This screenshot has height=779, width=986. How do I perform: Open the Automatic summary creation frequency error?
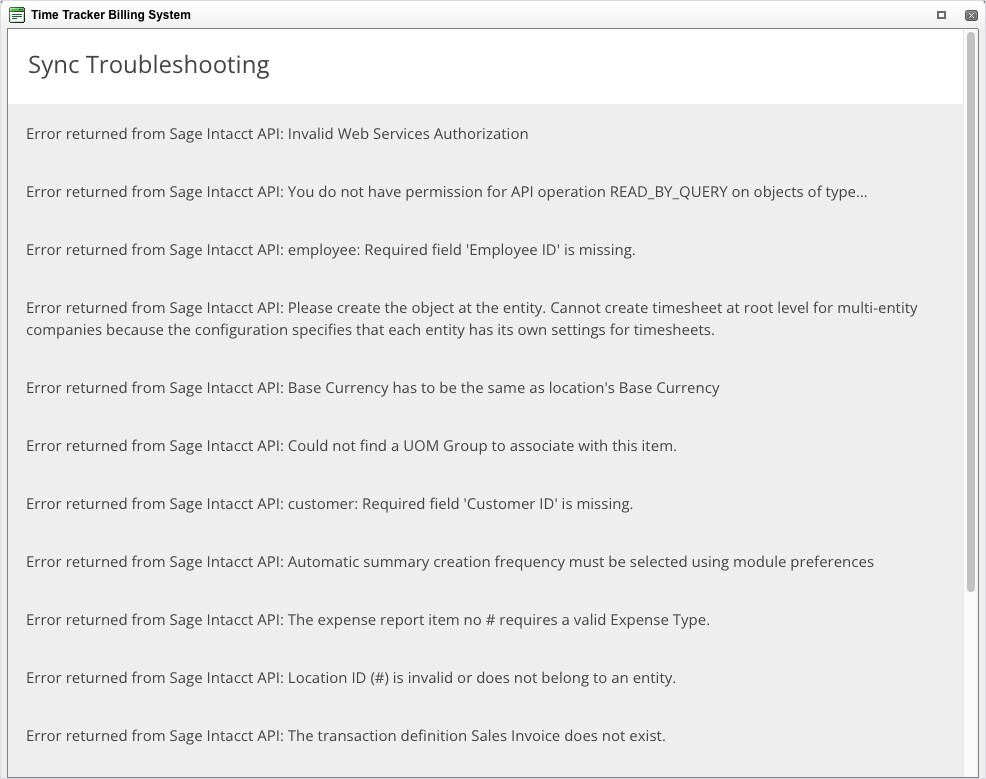[x=450, y=561]
